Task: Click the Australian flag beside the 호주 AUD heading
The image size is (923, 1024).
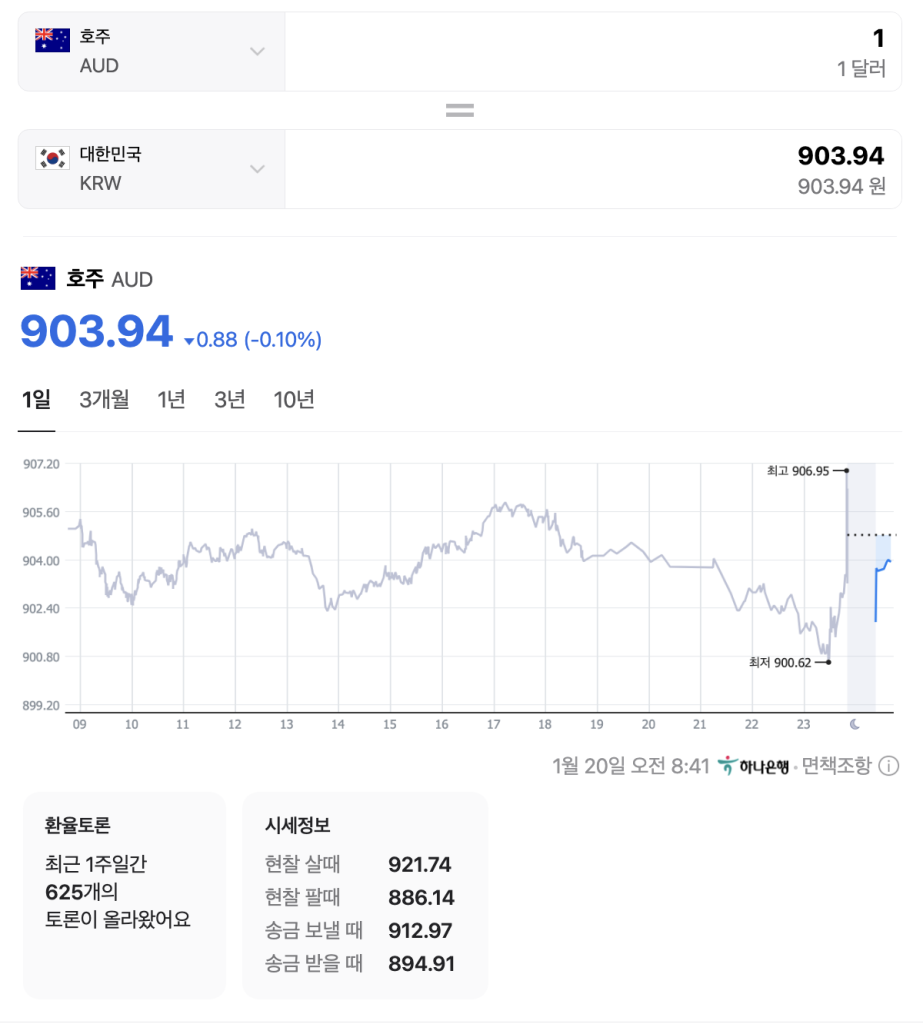Action: [38, 278]
